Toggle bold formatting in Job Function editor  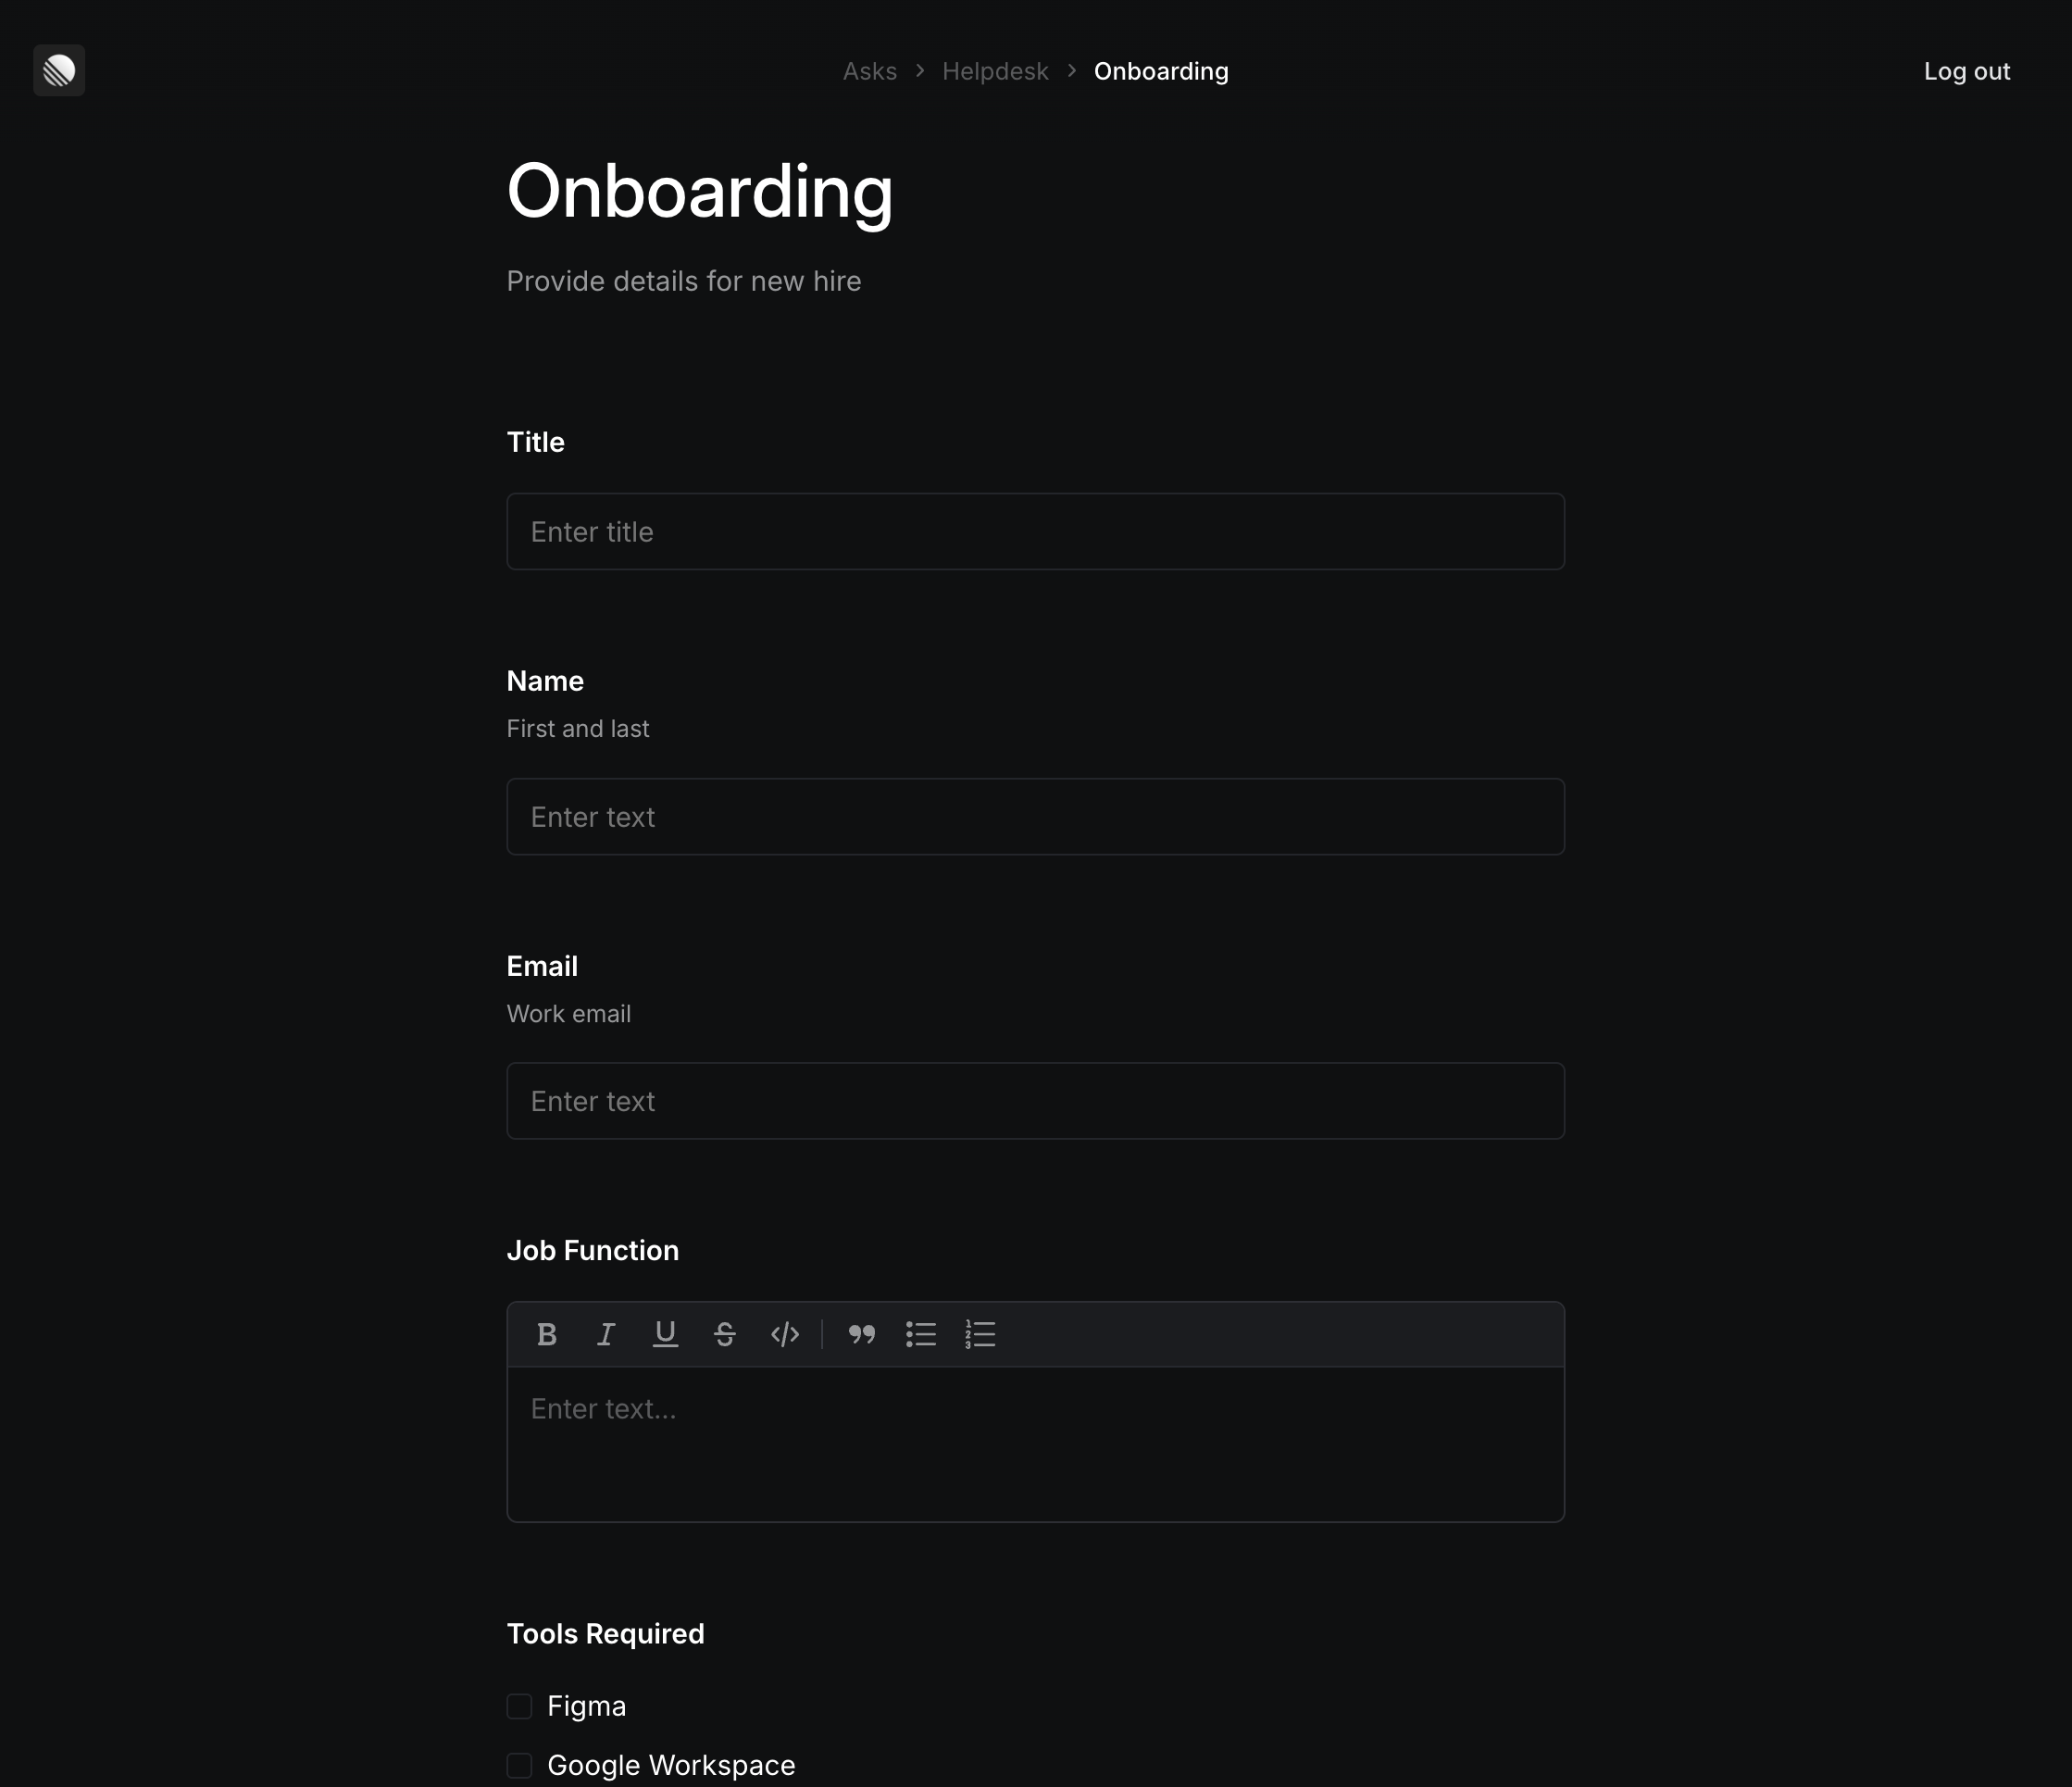point(547,1334)
